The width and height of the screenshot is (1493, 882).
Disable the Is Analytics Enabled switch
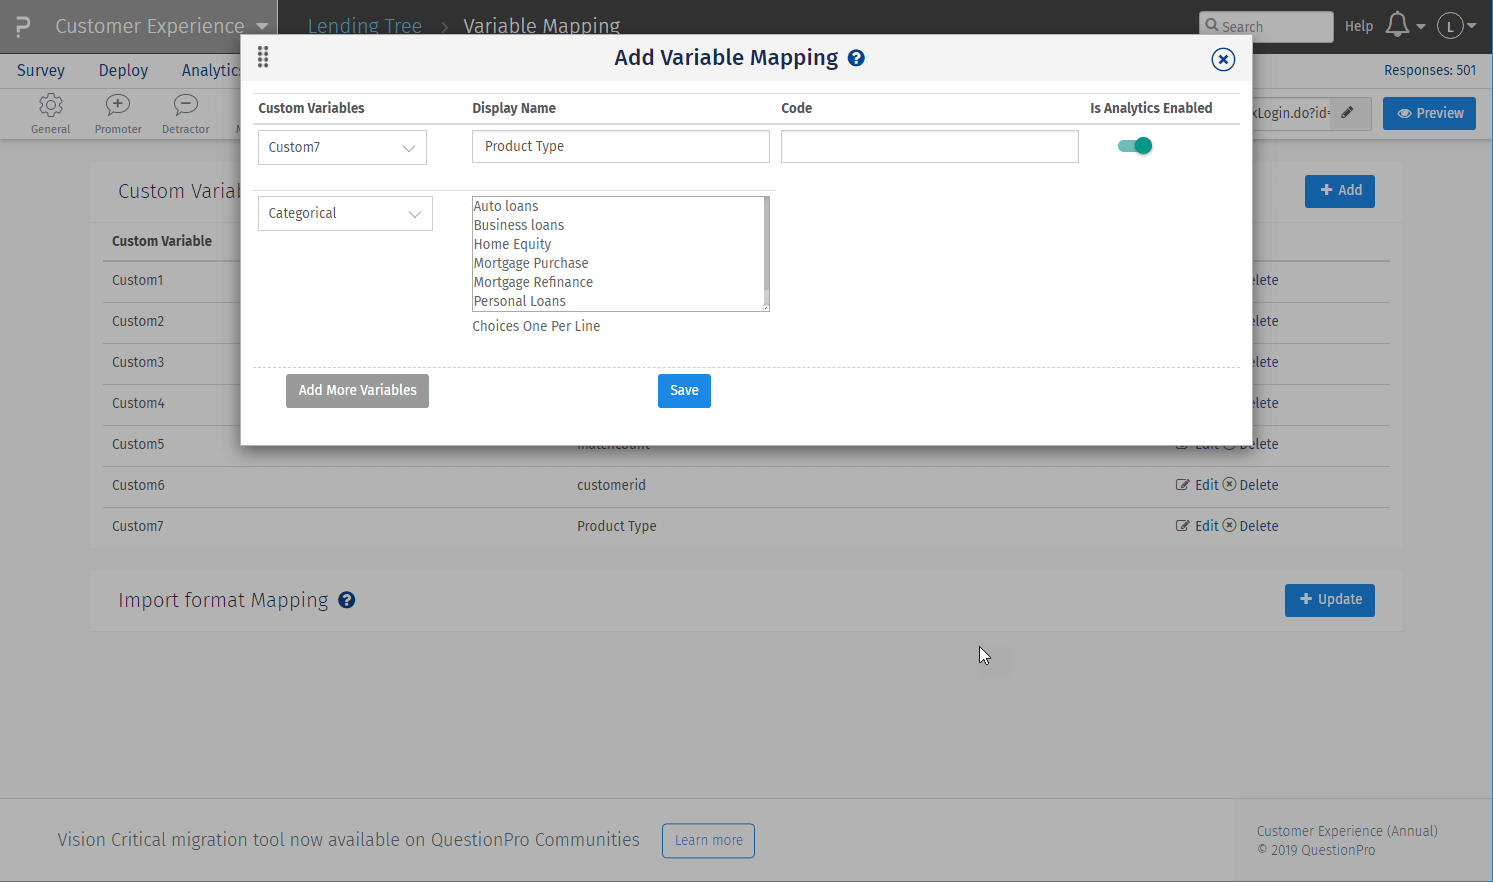coord(1134,145)
